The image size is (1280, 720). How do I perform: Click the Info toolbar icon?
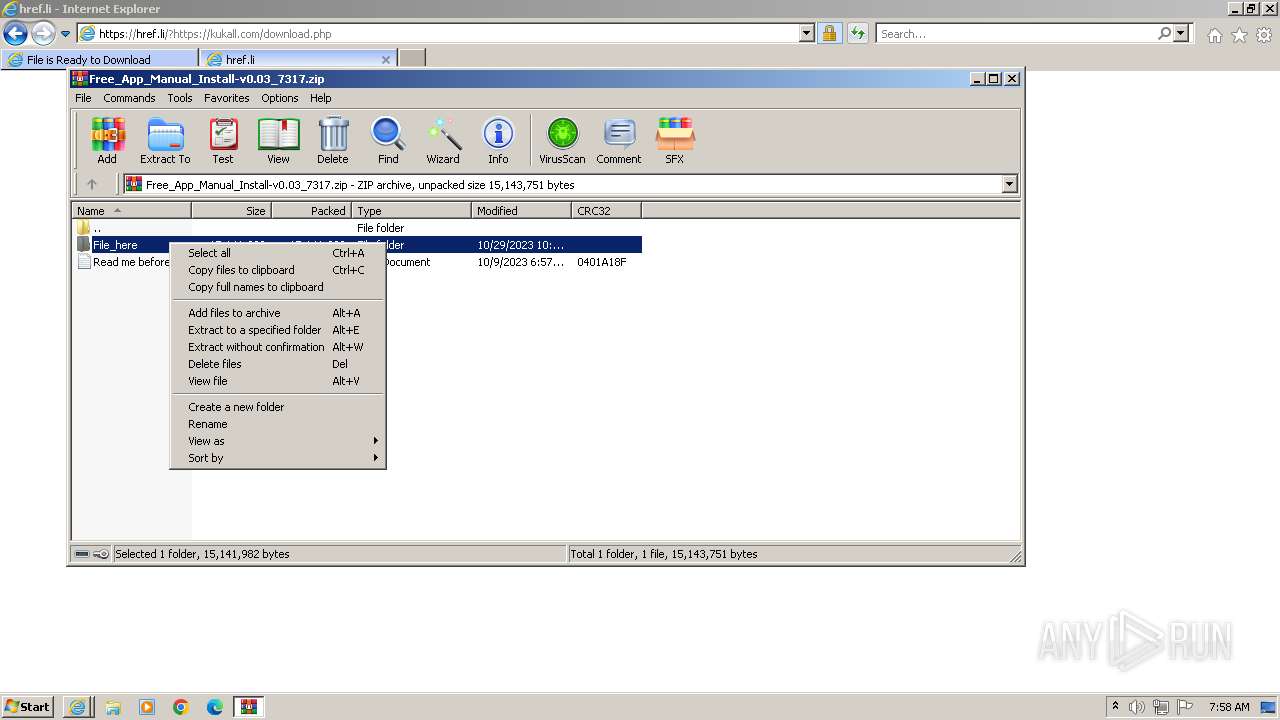tap(498, 140)
